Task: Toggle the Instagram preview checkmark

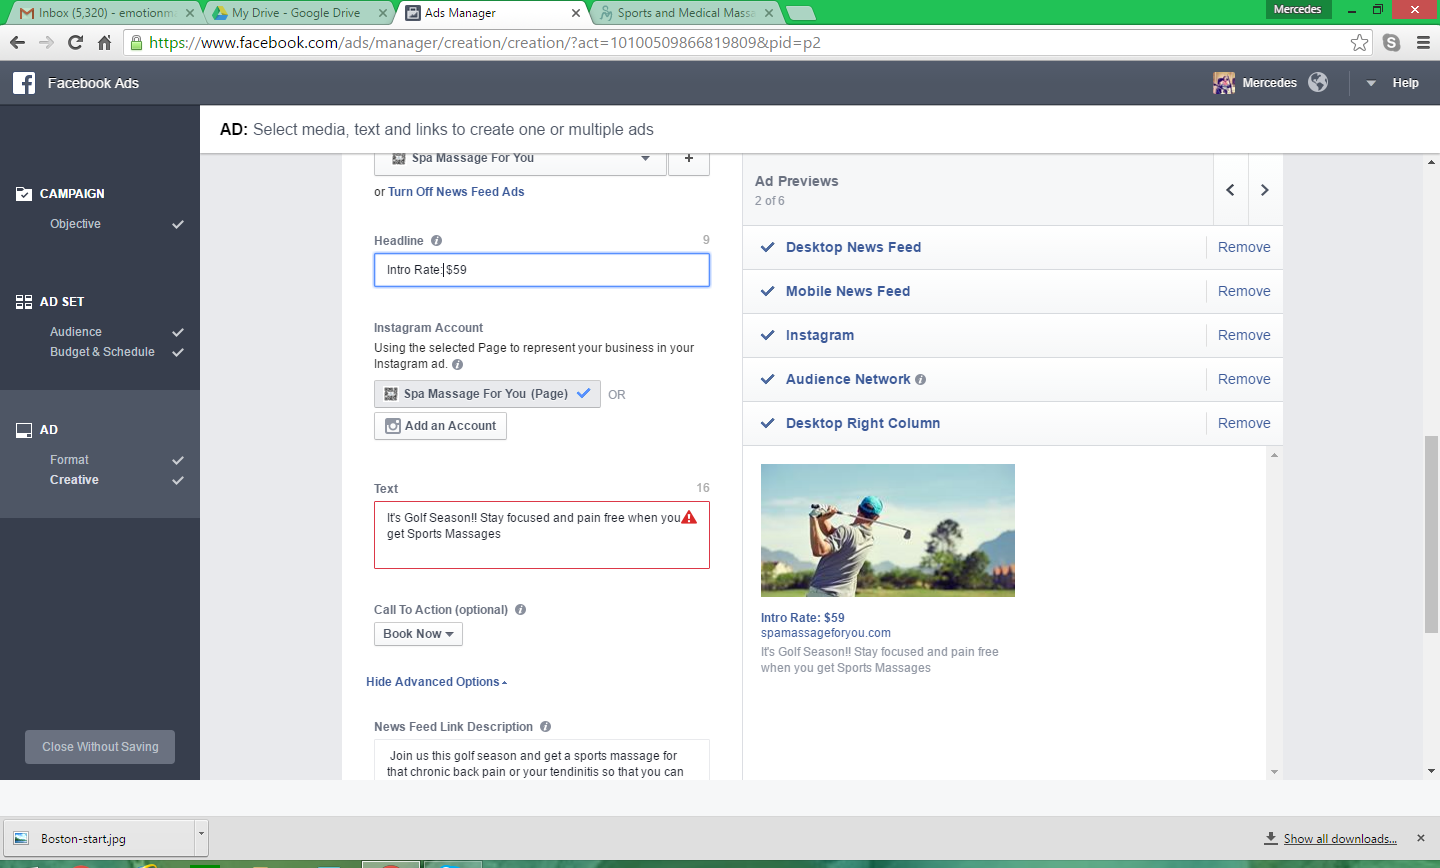Action: pos(768,335)
